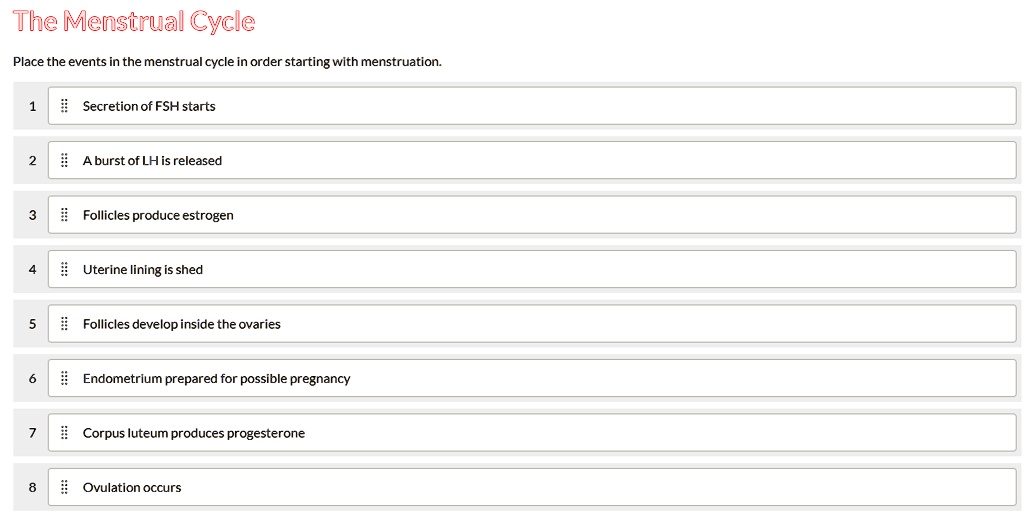Click the drag handle of Uterine lining is shed

[64, 269]
